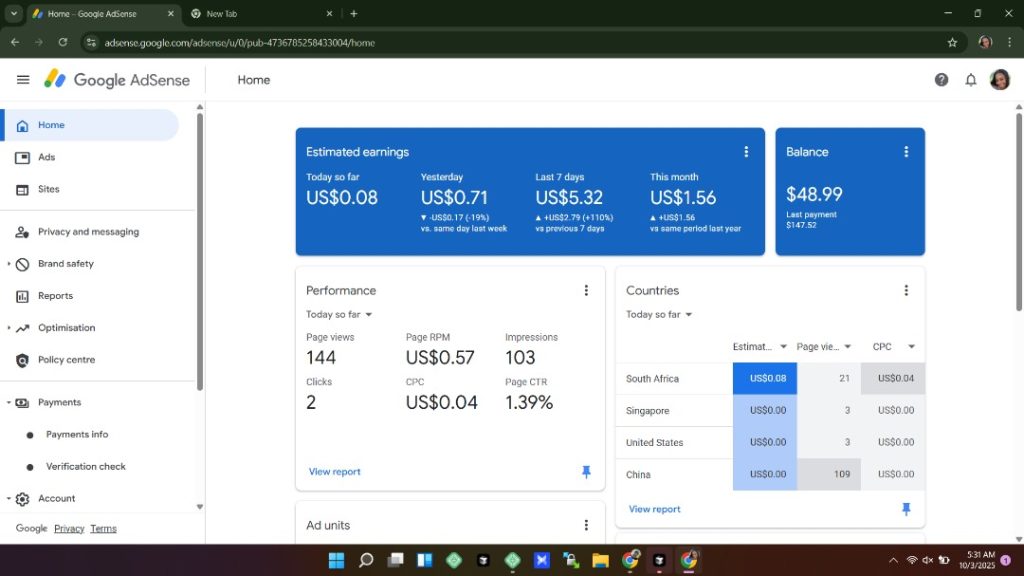
Task: Open the hamburger main menu
Action: pyautogui.click(x=23, y=80)
